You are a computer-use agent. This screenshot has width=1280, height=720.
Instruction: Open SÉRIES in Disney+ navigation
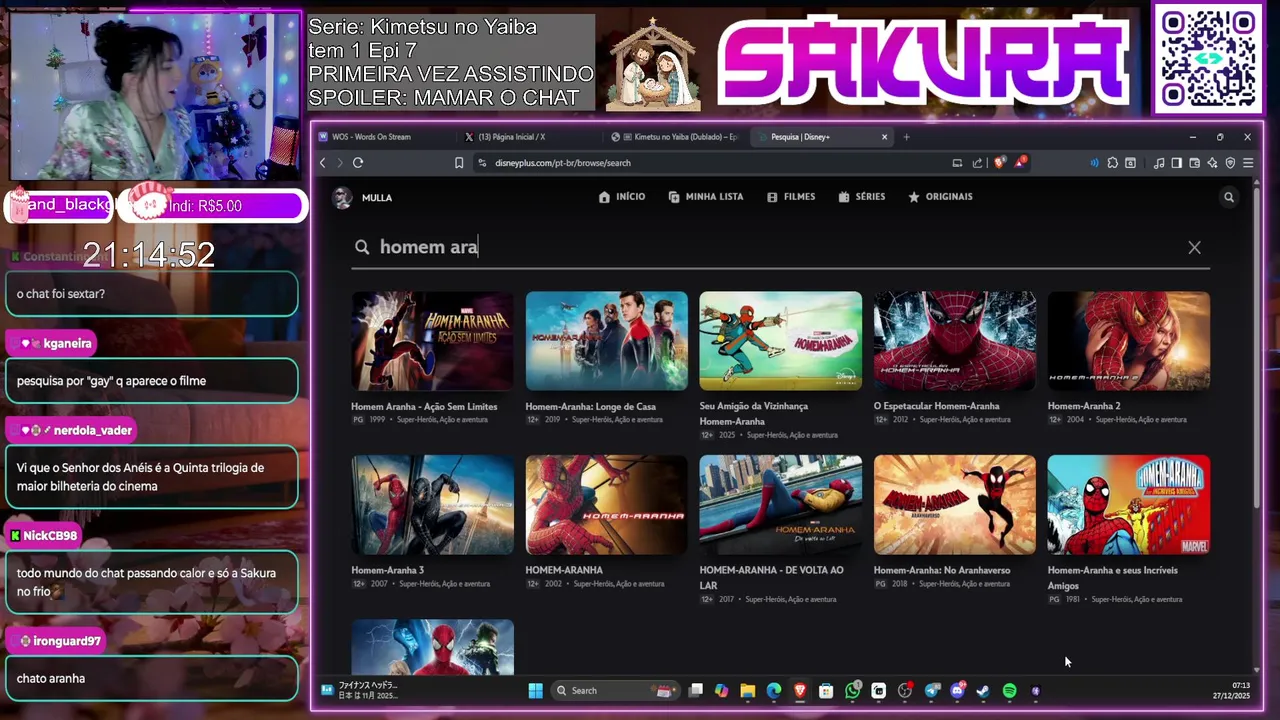(862, 197)
